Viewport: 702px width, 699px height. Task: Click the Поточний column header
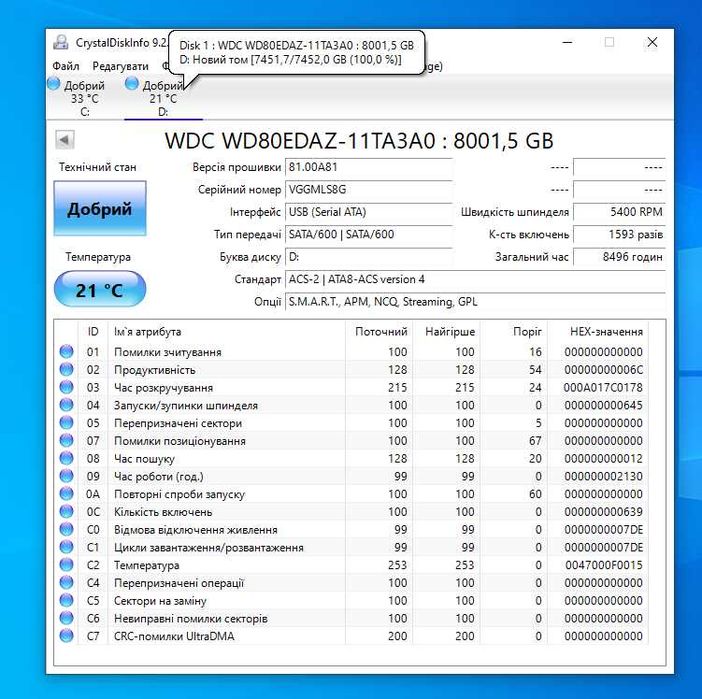pyautogui.click(x=381, y=332)
